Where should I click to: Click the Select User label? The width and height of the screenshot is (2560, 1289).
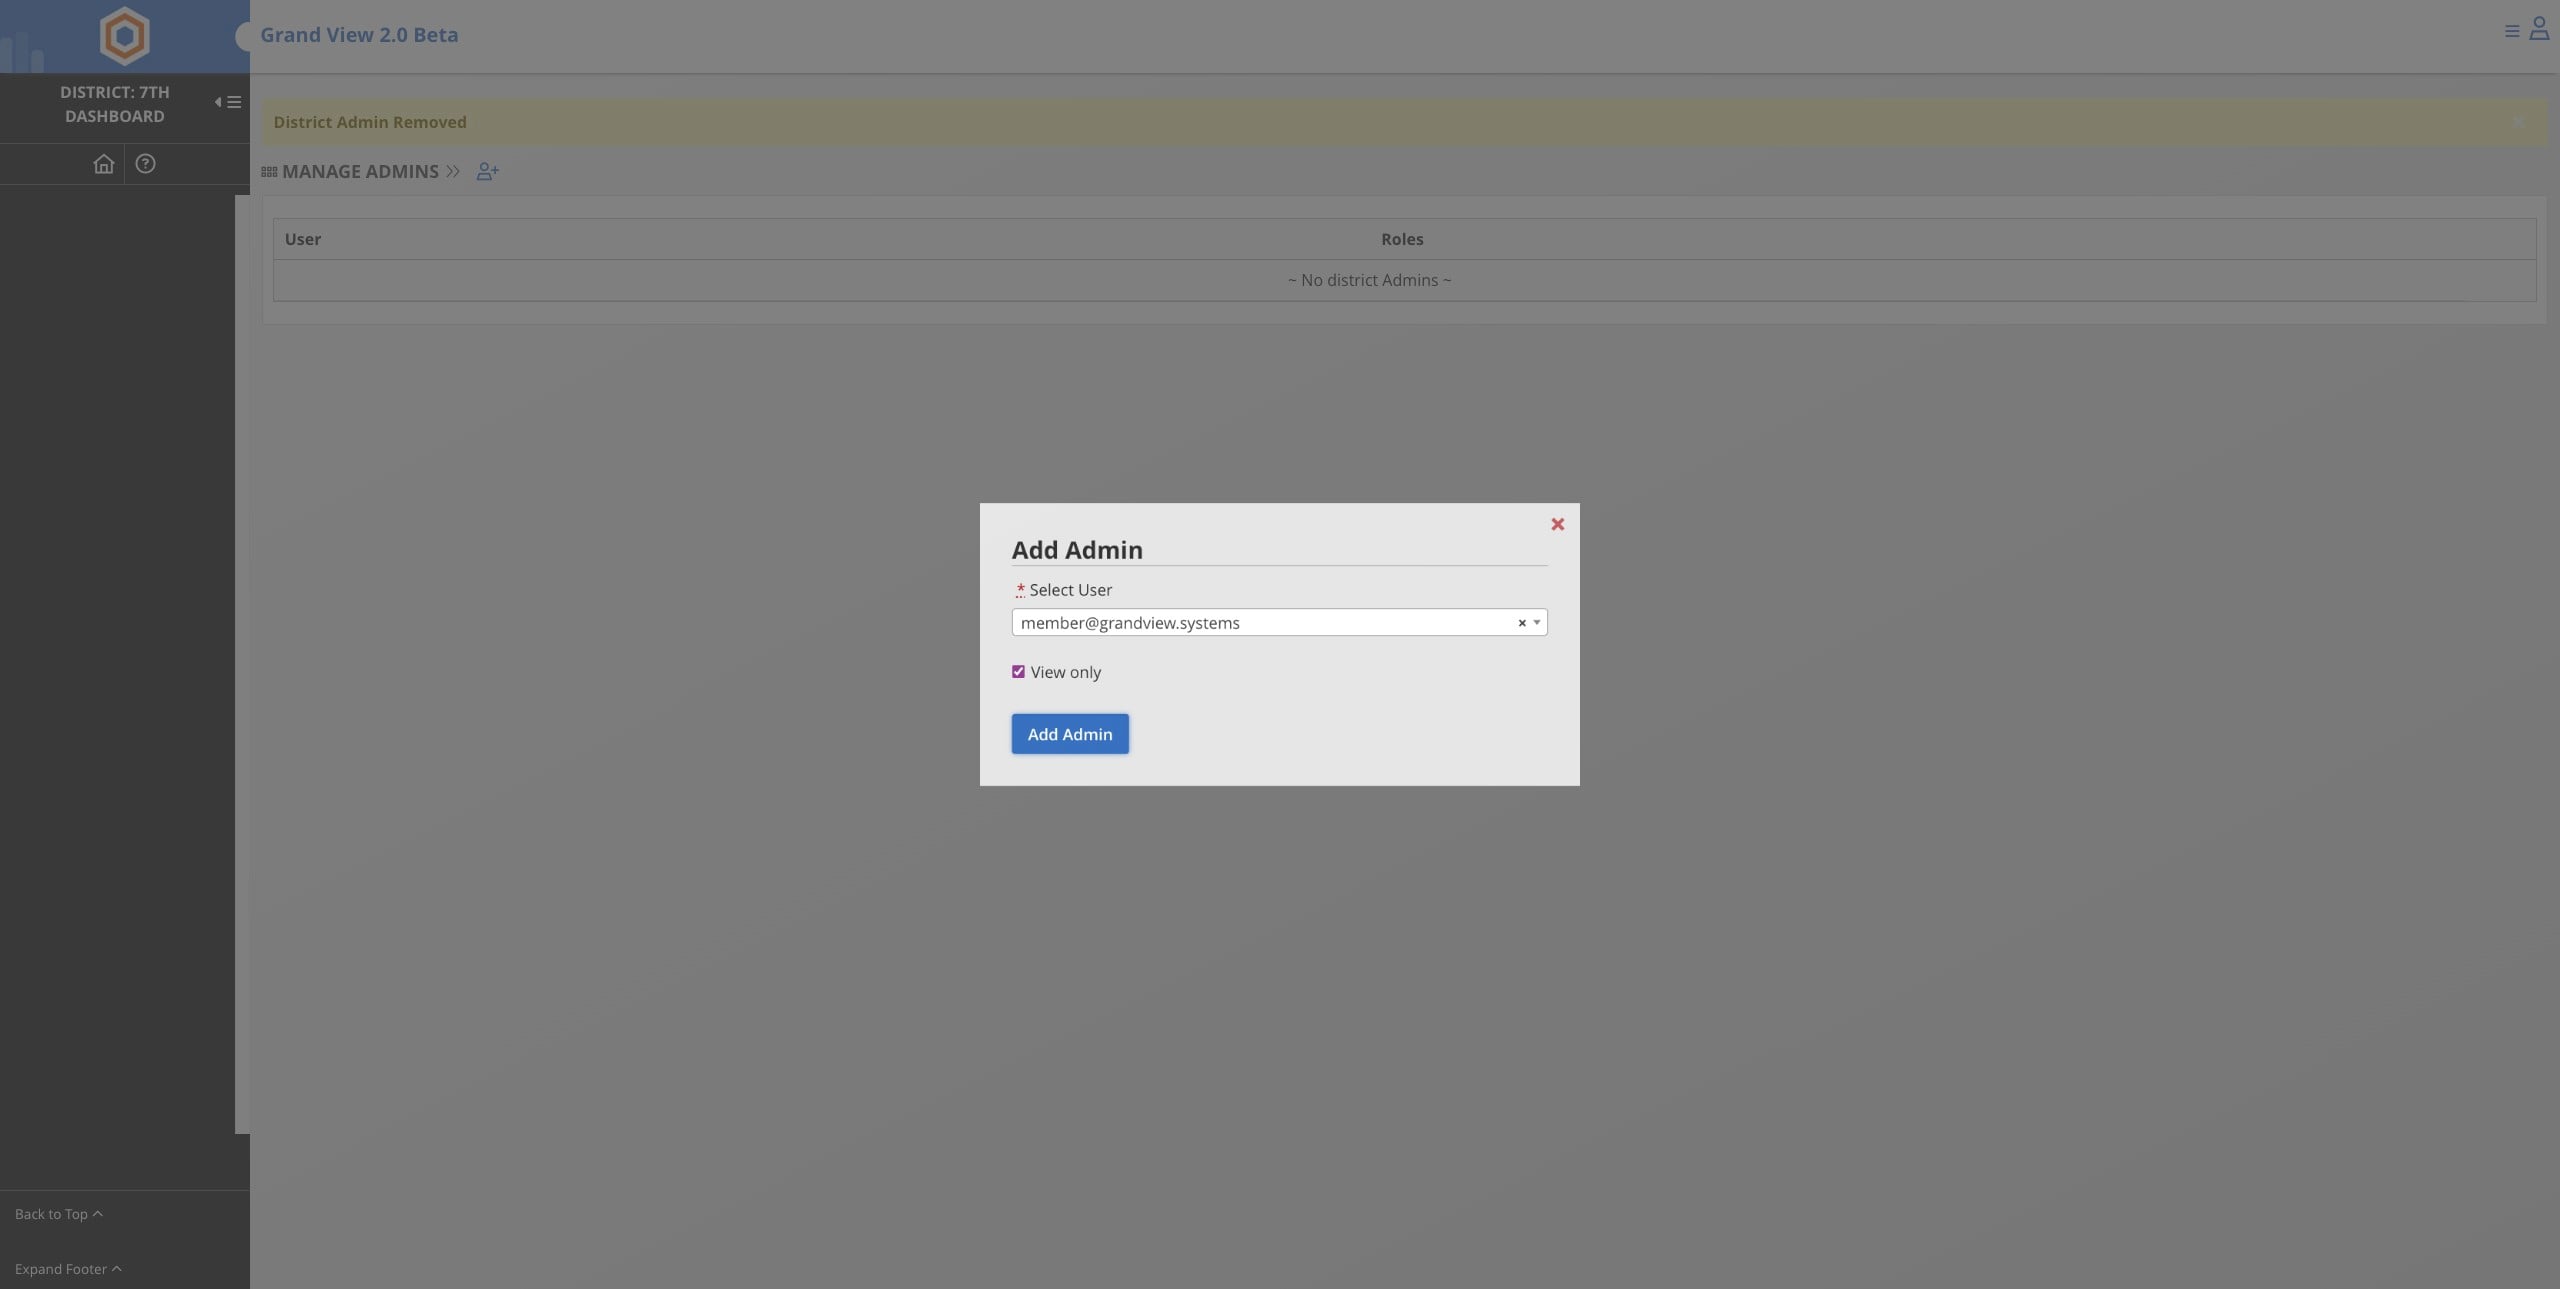1070,590
